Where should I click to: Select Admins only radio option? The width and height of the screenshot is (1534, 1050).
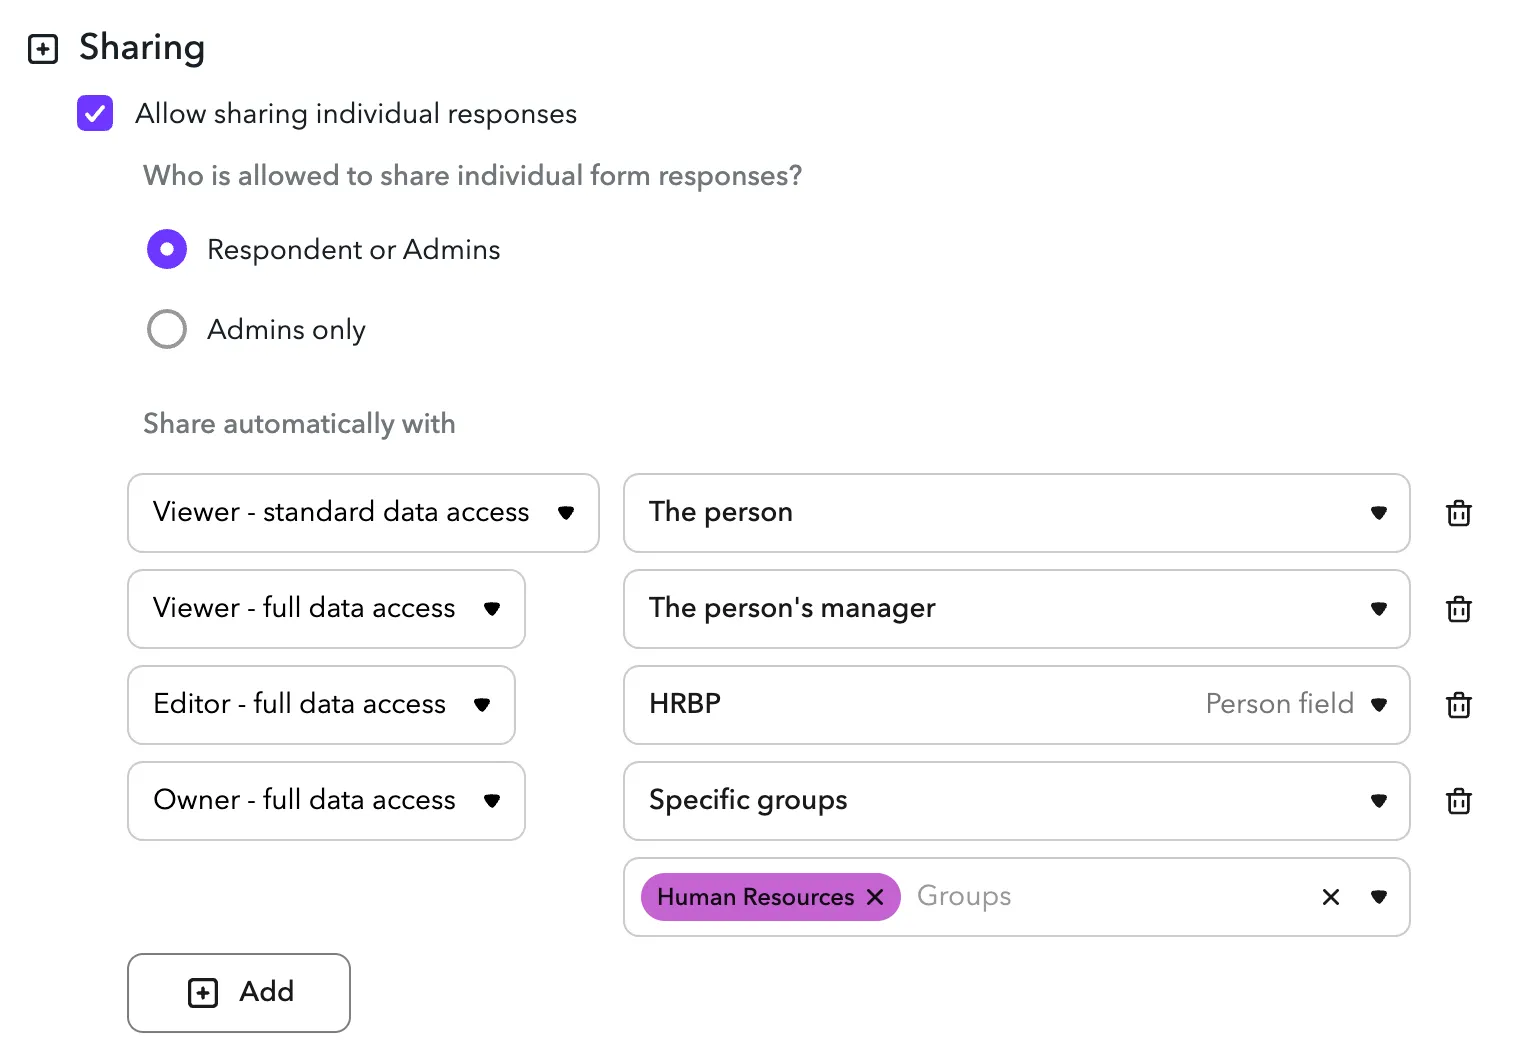167,329
